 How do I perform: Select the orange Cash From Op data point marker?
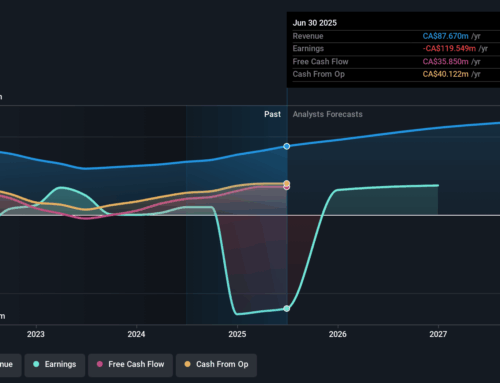pyautogui.click(x=287, y=183)
